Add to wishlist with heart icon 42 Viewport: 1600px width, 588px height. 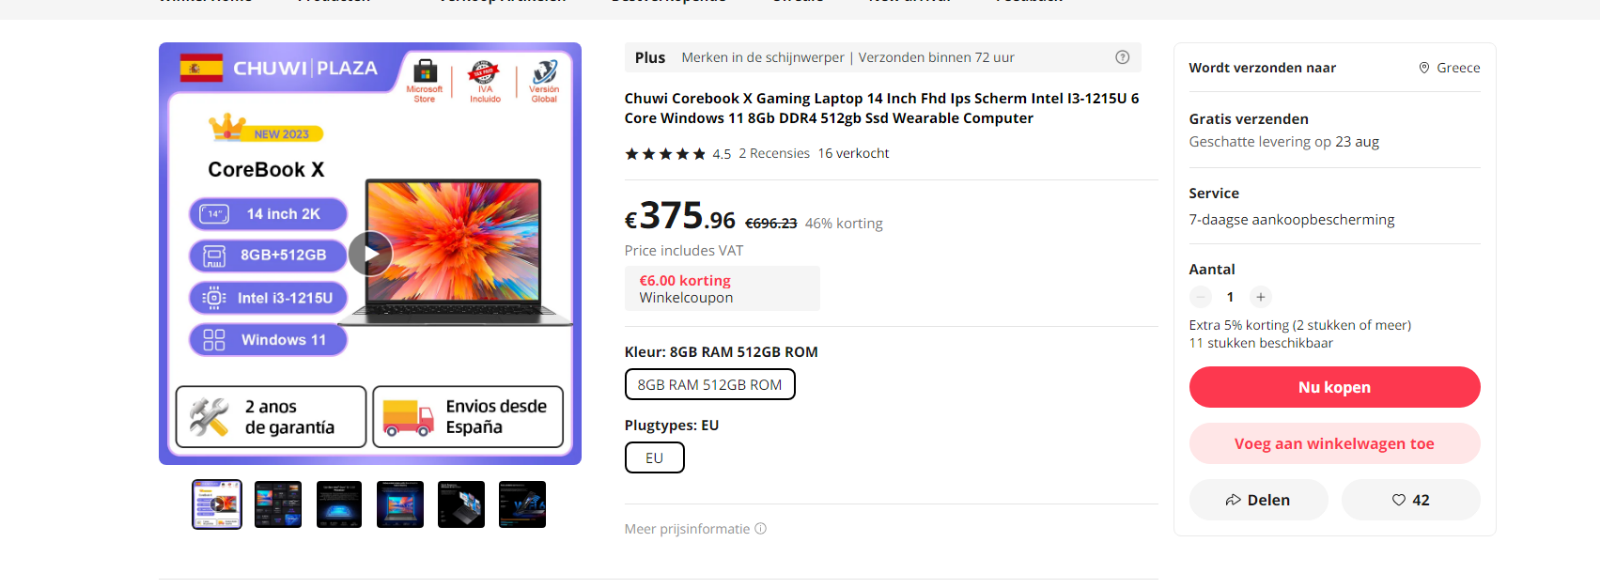click(1410, 500)
